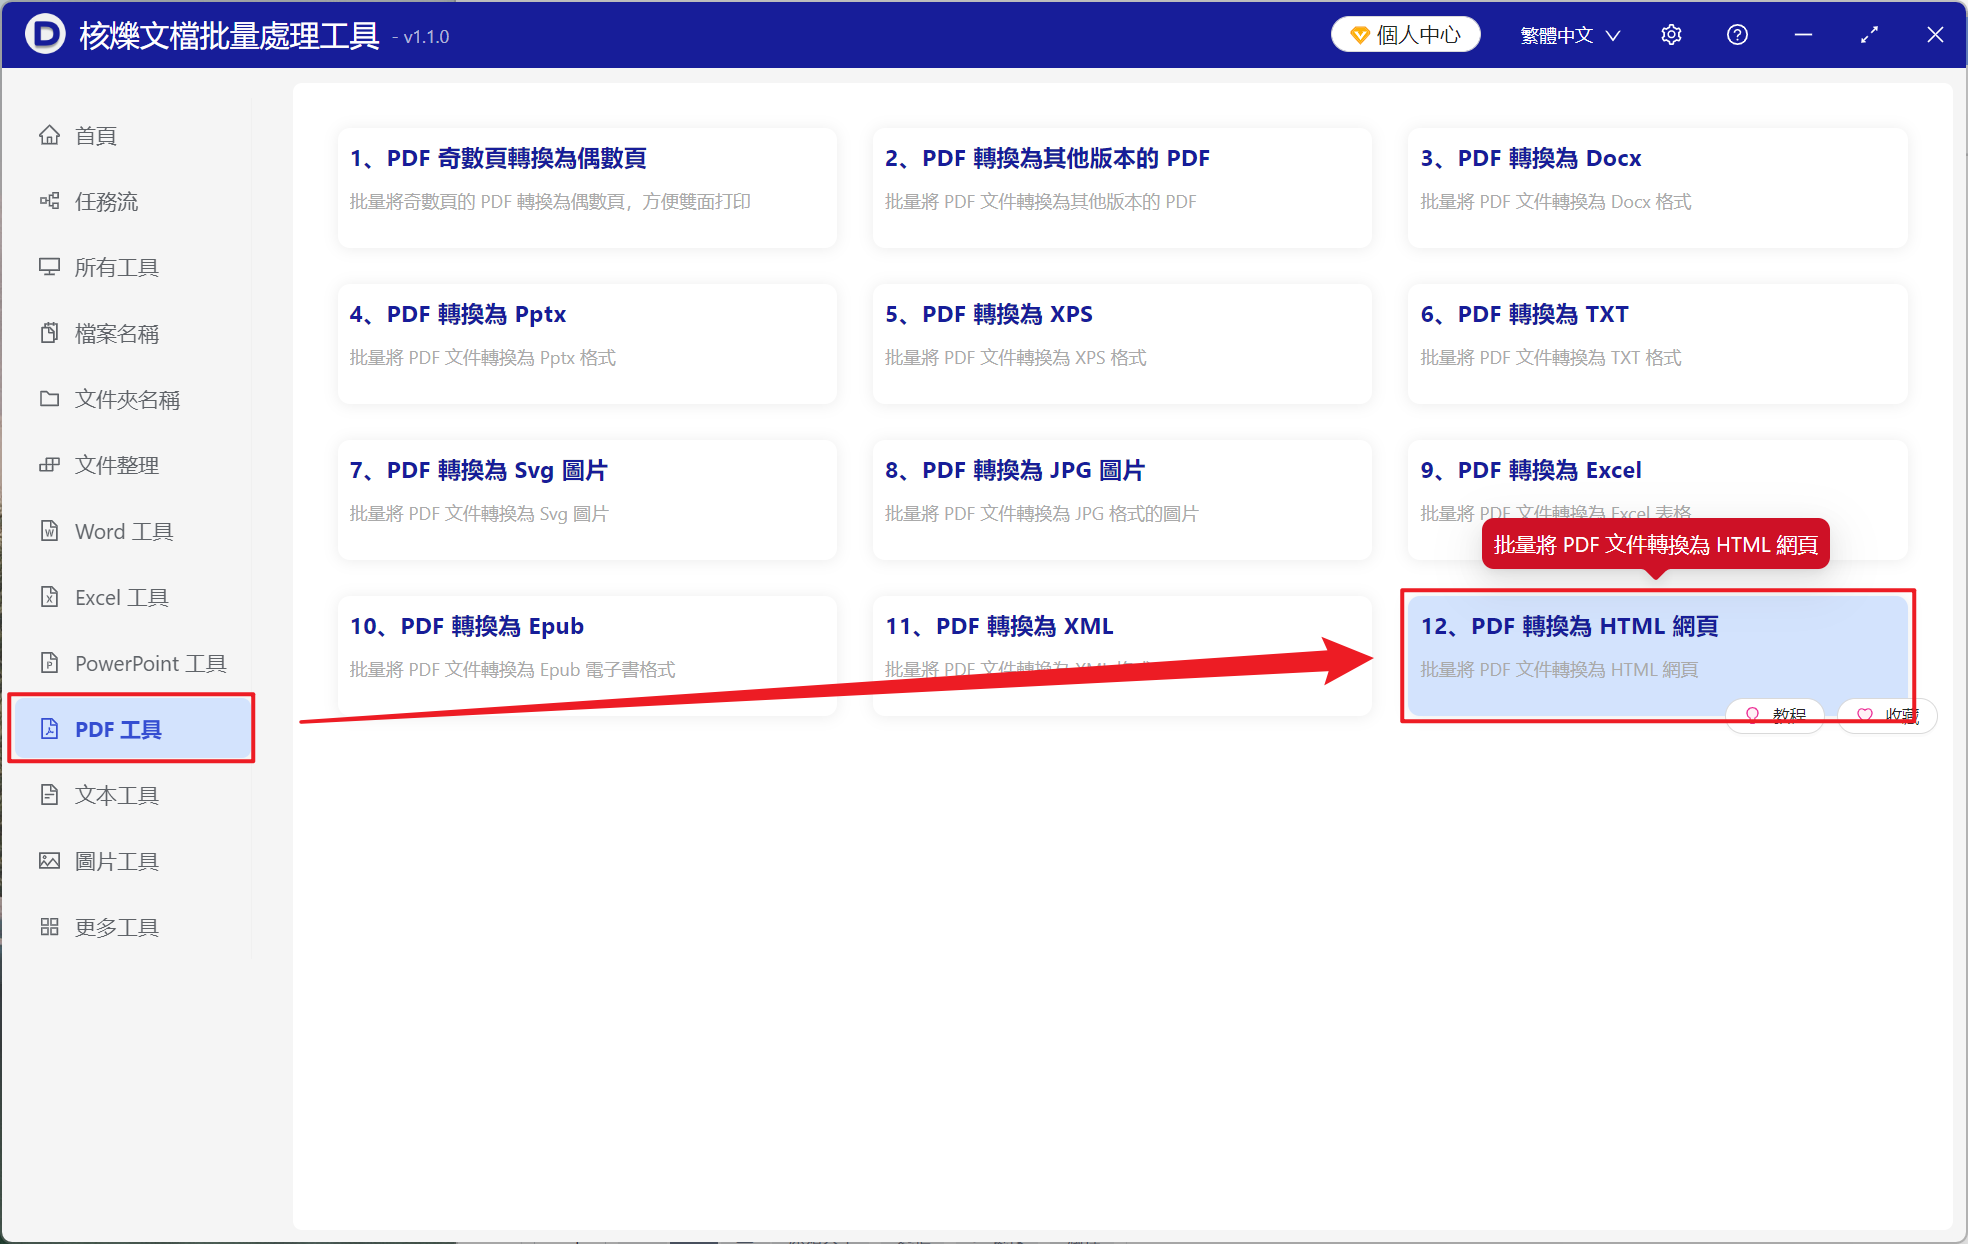The image size is (1968, 1244).
Task: Click the 圖片工具 image icon
Action: (x=49, y=861)
